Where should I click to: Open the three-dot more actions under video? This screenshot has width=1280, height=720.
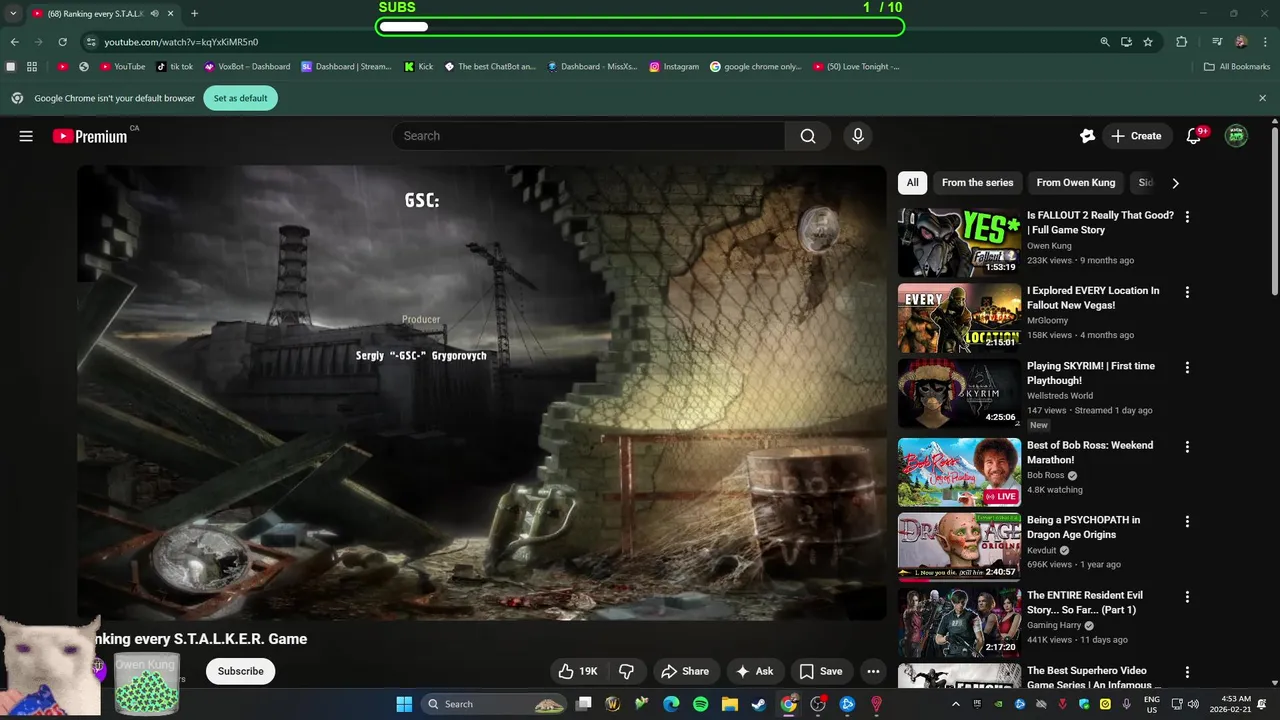tap(873, 671)
